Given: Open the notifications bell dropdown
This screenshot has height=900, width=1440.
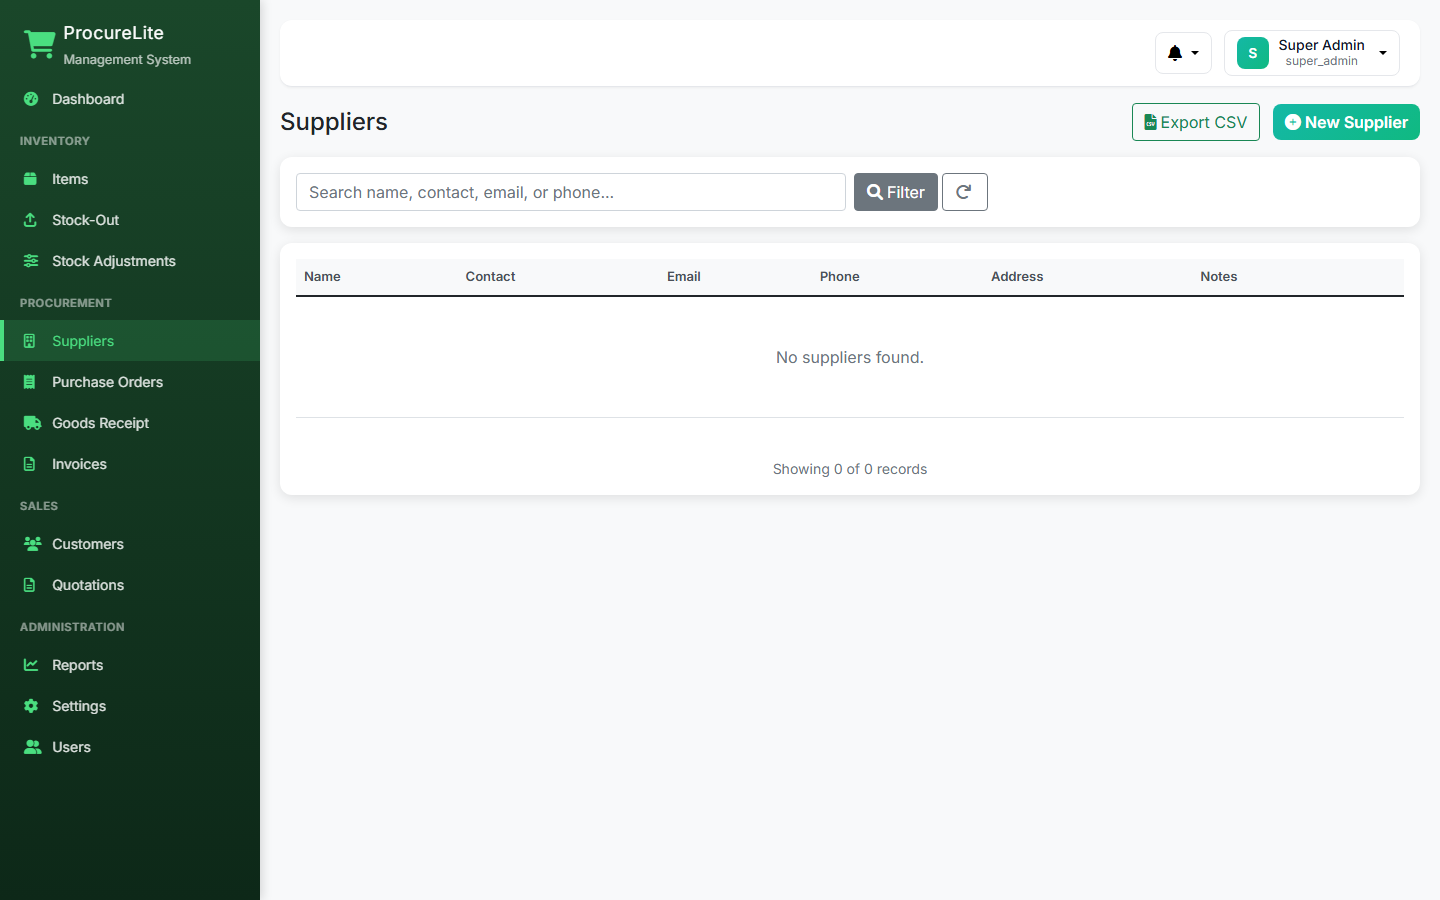Looking at the screenshot, I should [x=1183, y=53].
